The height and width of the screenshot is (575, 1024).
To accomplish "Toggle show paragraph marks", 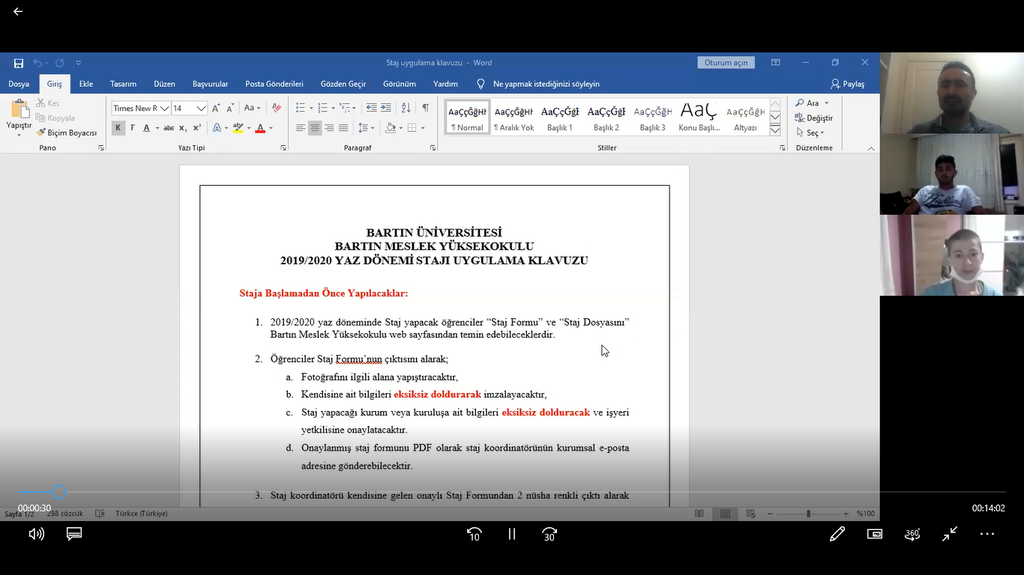I will click(425, 108).
